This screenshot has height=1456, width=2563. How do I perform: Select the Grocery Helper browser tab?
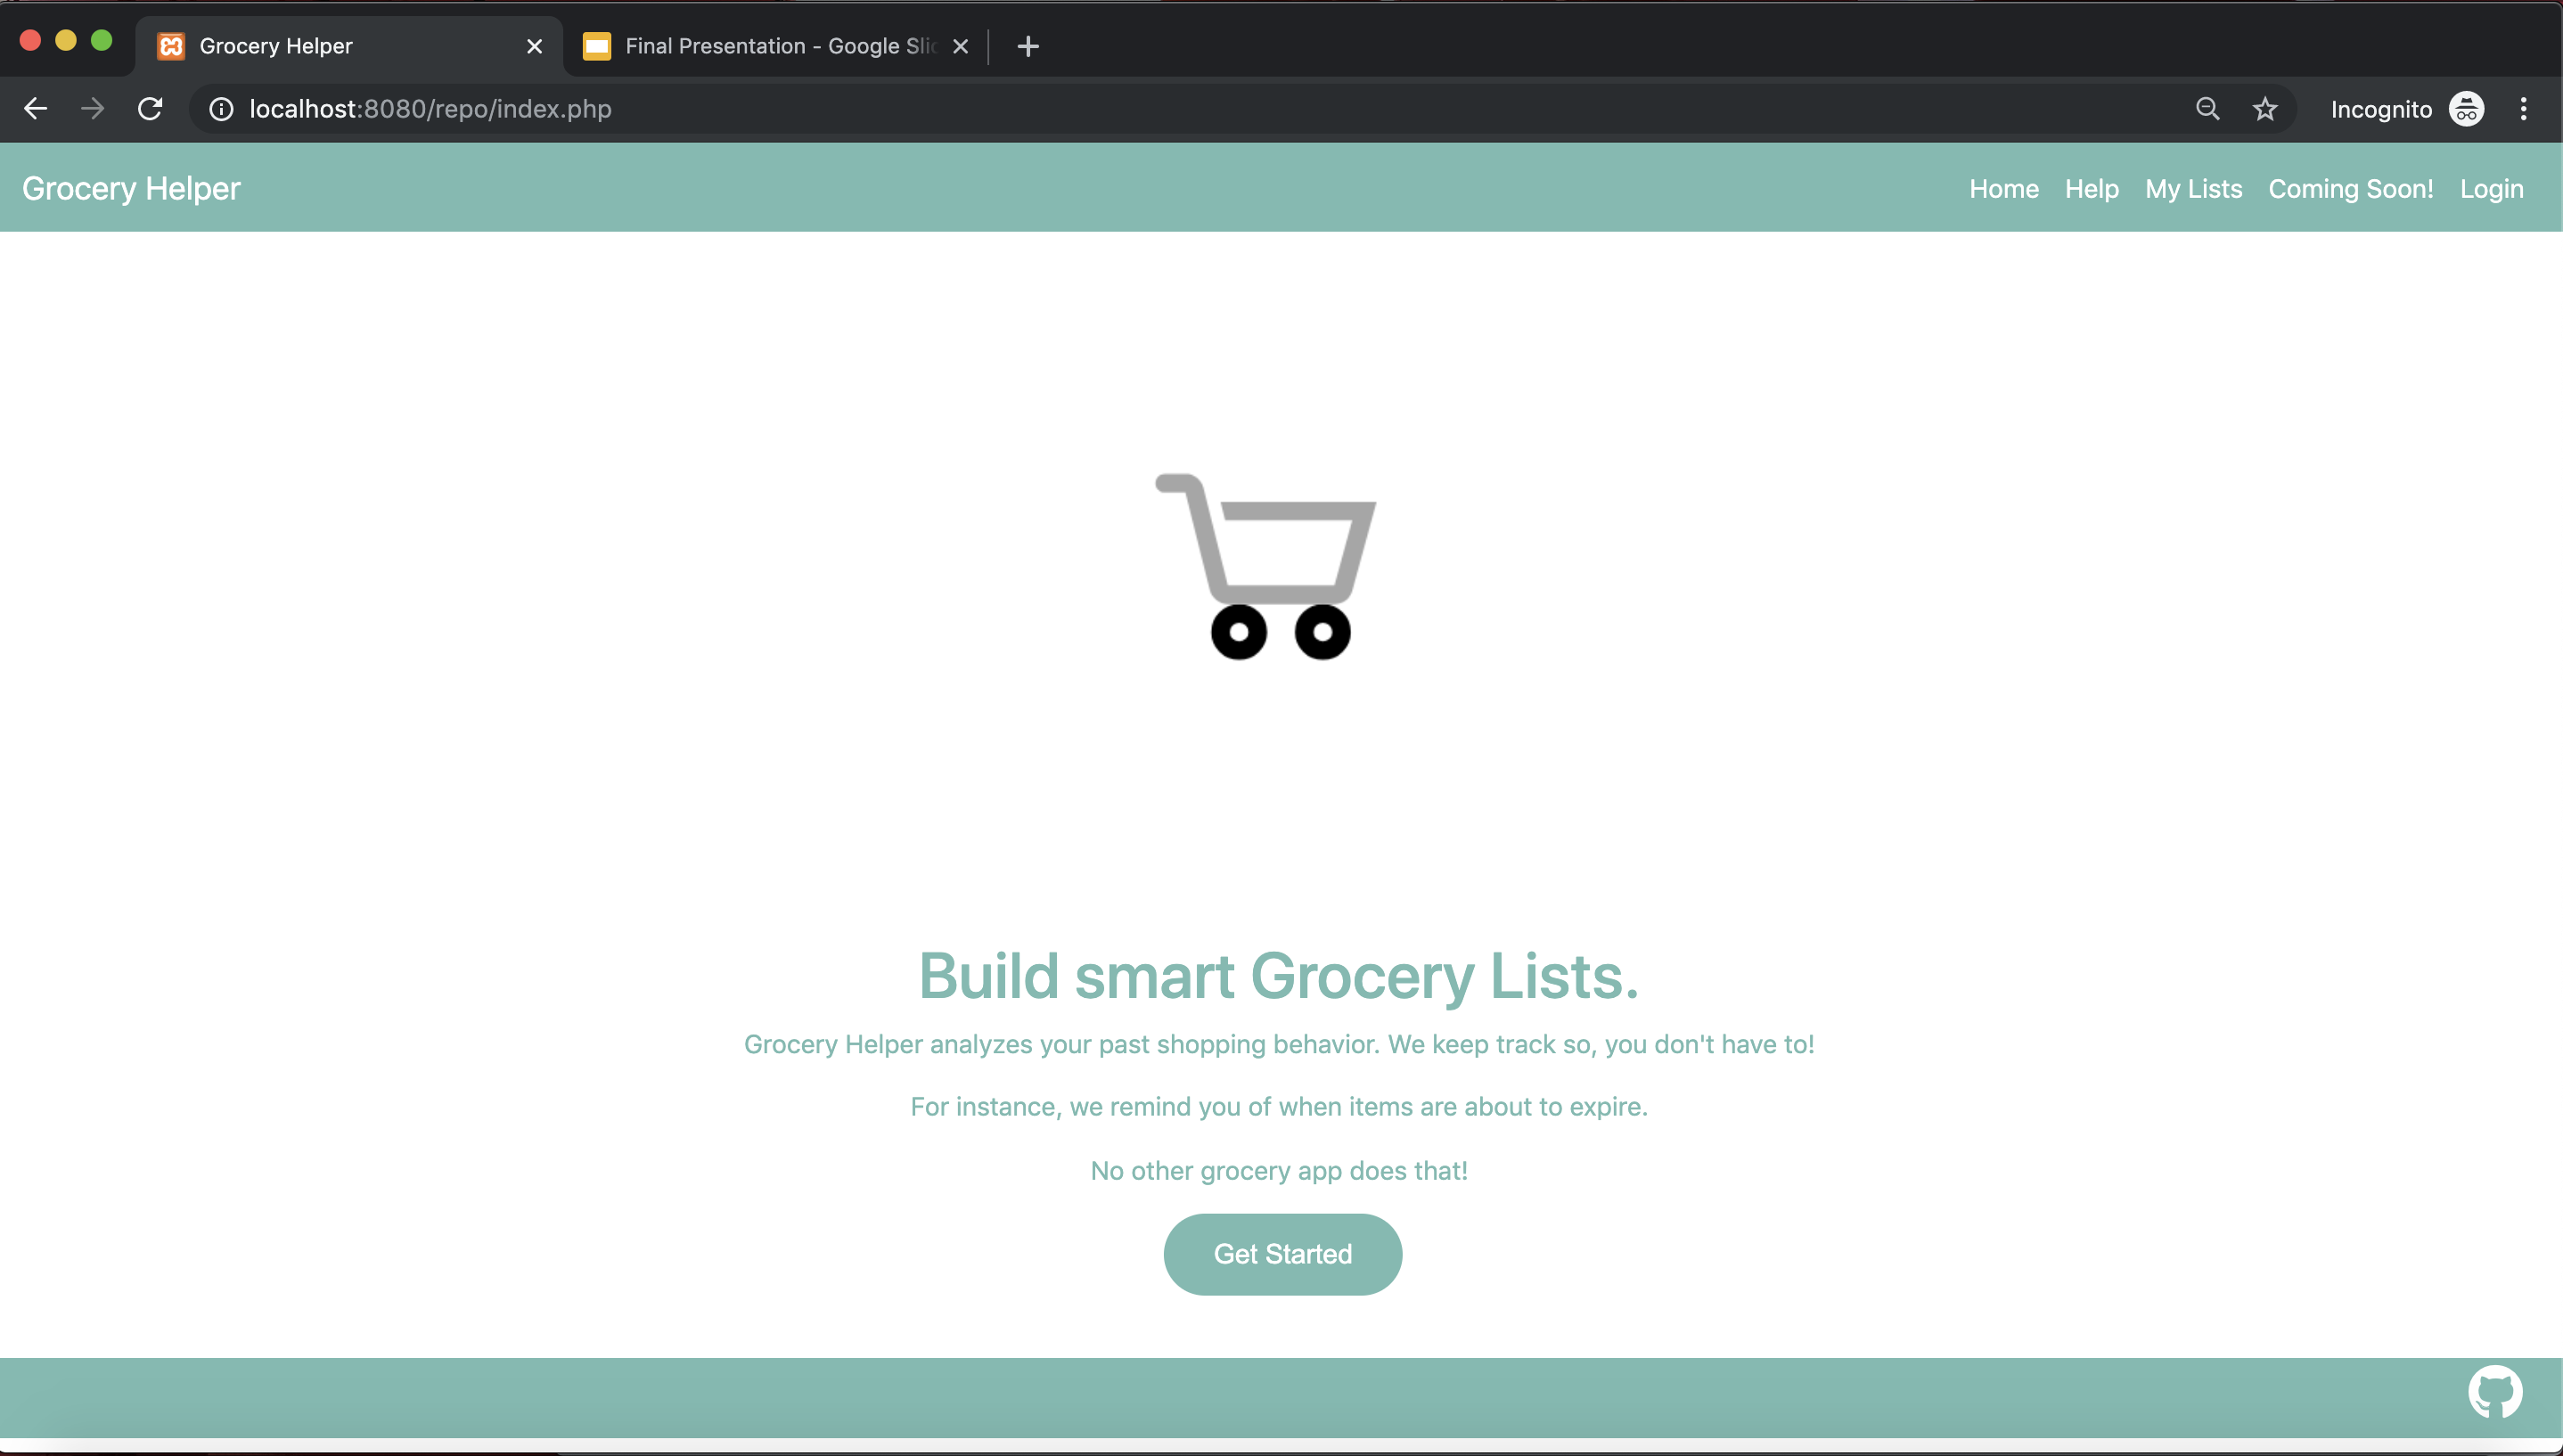(x=349, y=46)
